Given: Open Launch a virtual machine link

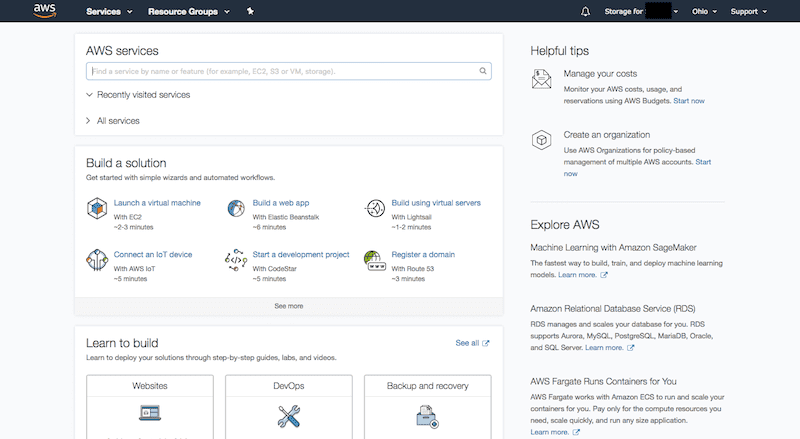Looking at the screenshot, I should pos(157,203).
